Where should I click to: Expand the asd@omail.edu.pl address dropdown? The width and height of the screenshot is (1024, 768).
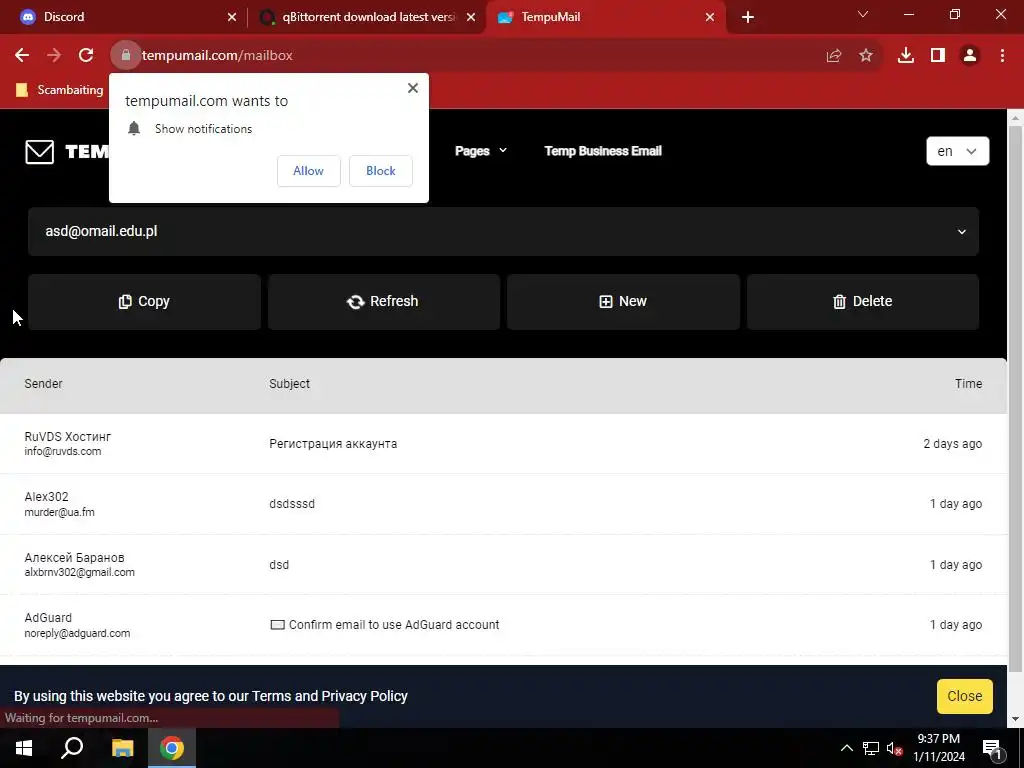click(504, 232)
